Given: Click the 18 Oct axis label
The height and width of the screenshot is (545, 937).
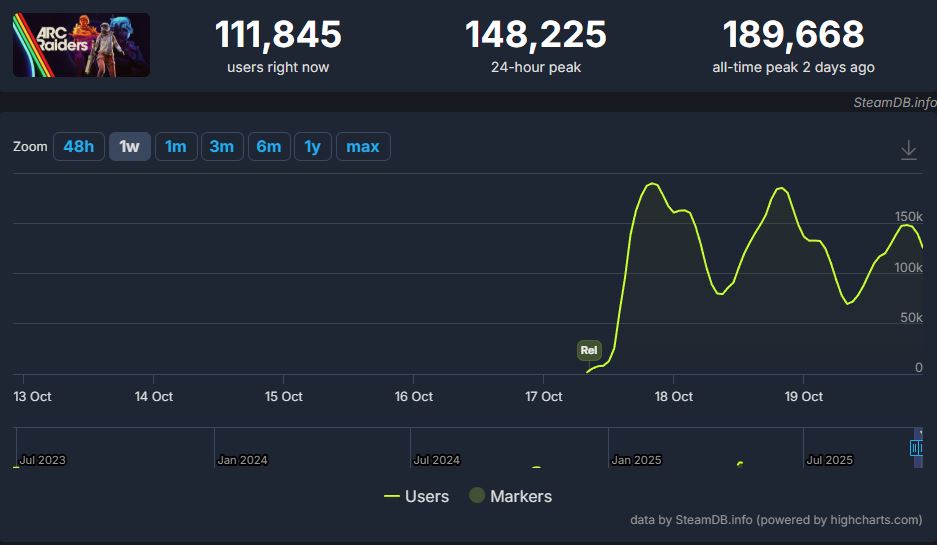Looking at the screenshot, I should (x=673, y=396).
